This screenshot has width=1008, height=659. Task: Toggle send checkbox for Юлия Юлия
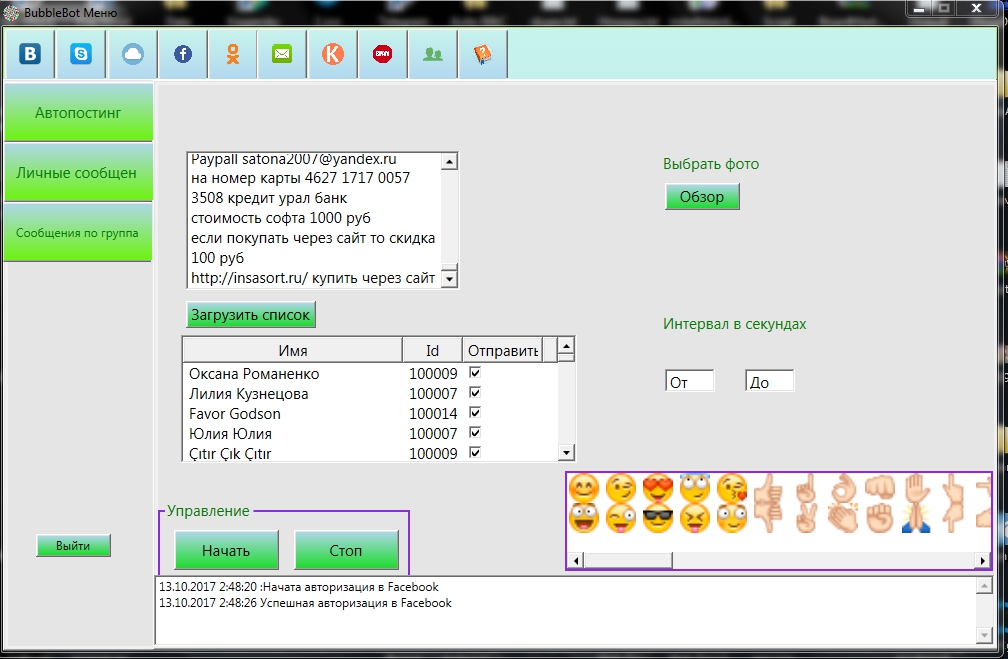(x=475, y=432)
